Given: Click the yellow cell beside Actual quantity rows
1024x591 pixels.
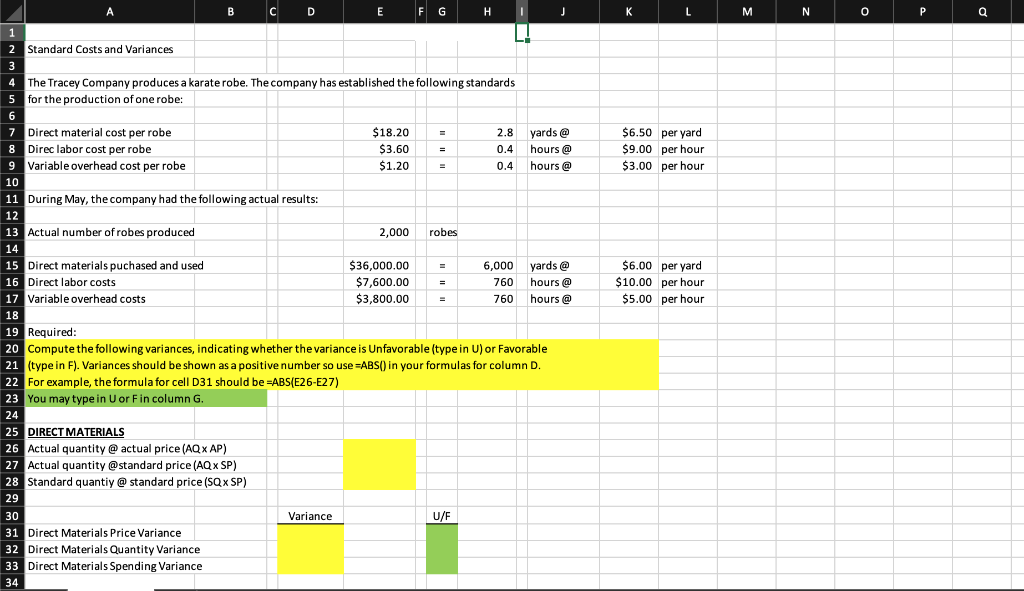Looking at the screenshot, I should [380, 465].
